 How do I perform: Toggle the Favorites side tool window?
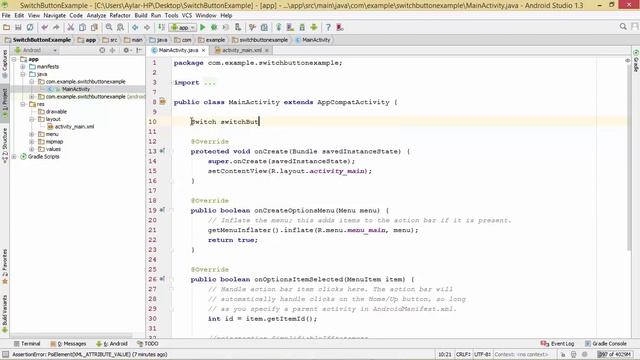pos(4,267)
